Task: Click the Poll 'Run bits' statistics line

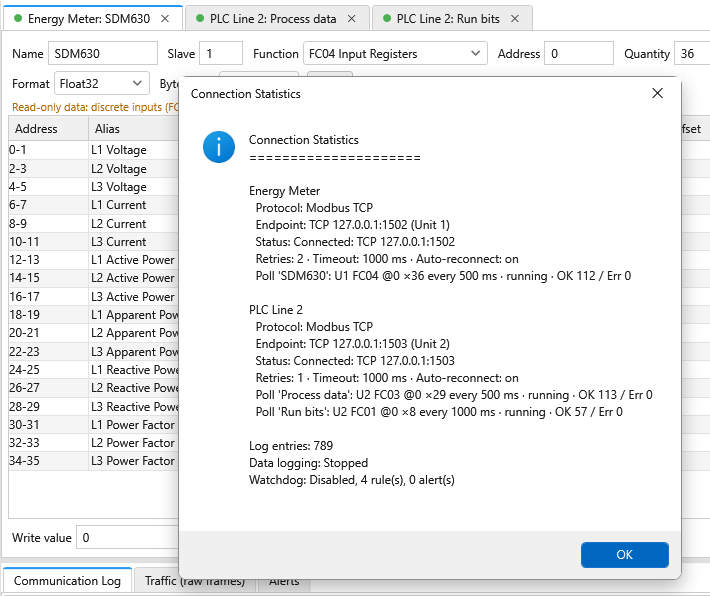Action: (x=439, y=412)
